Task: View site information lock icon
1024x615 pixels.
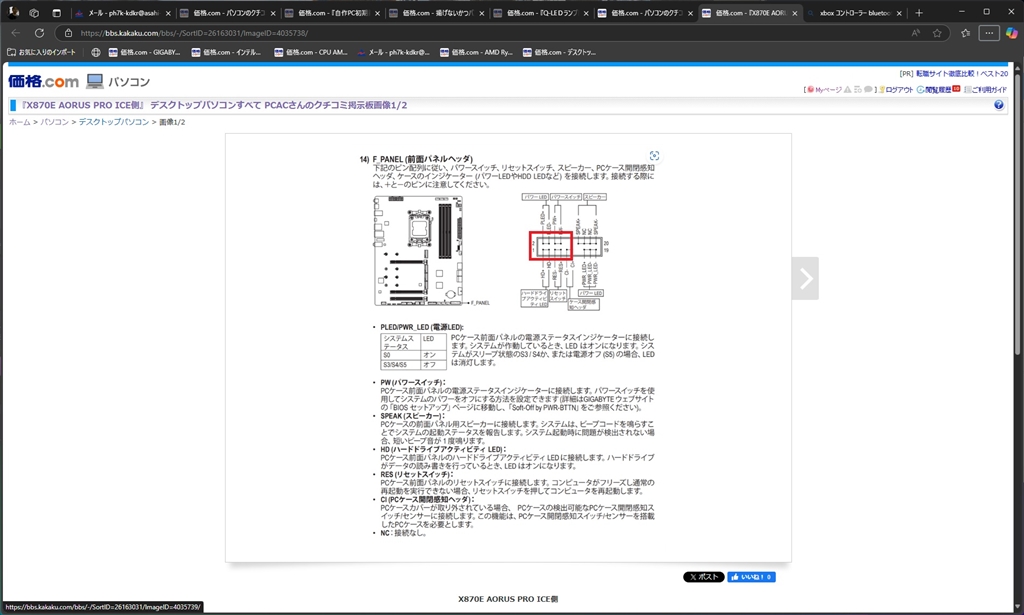Action: [x=68, y=33]
